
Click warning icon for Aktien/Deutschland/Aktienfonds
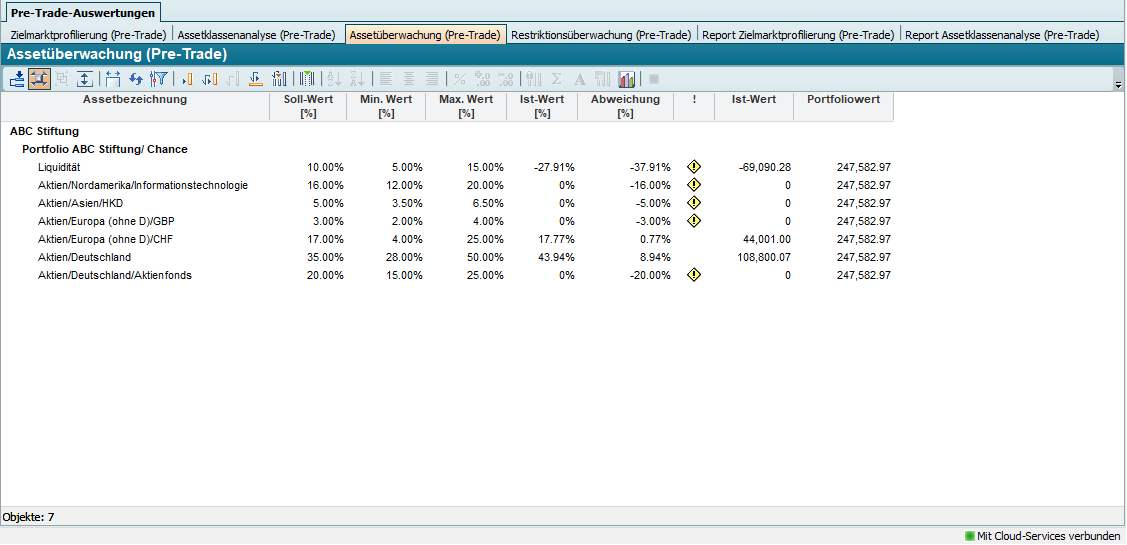pos(694,275)
